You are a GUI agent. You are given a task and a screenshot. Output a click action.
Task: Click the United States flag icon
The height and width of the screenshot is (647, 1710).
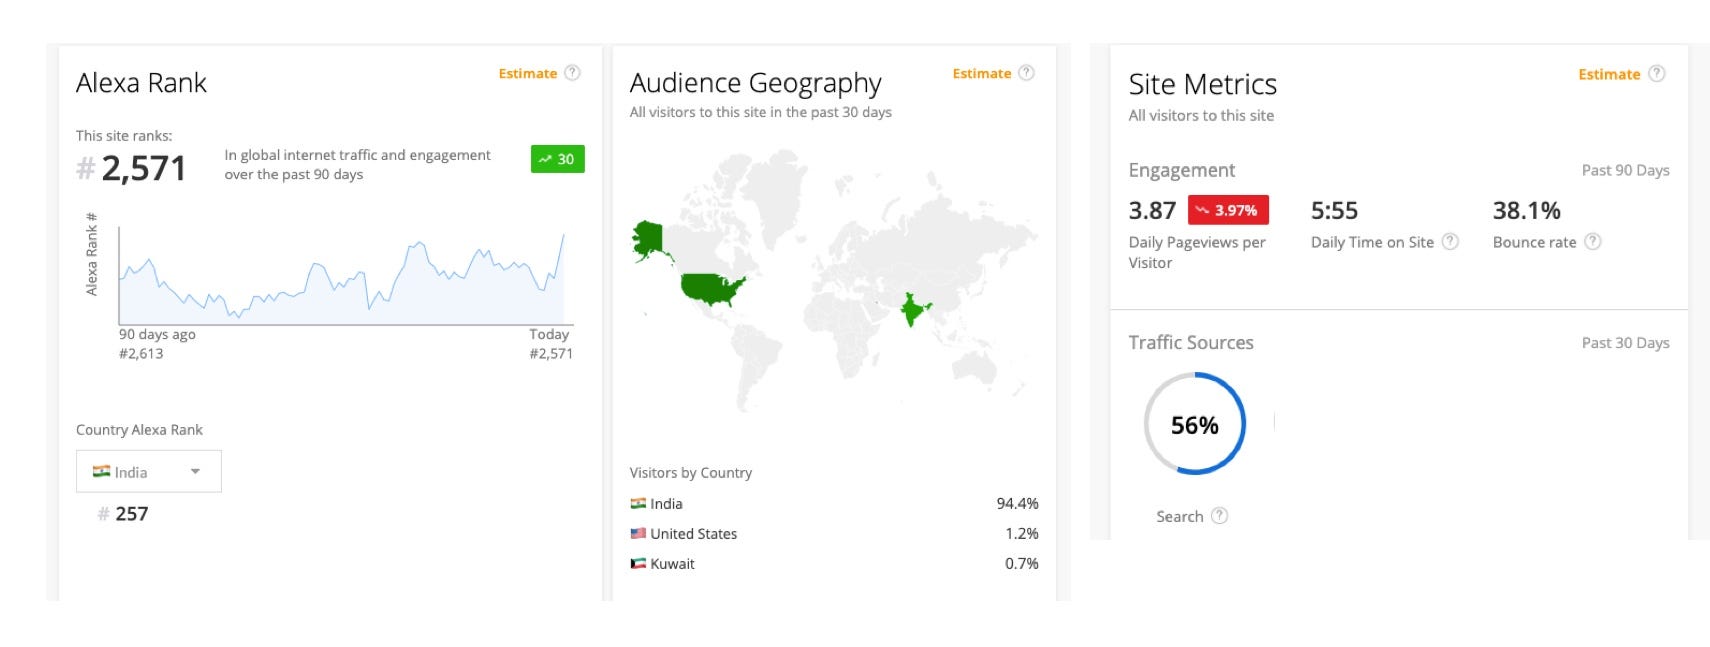tap(638, 534)
